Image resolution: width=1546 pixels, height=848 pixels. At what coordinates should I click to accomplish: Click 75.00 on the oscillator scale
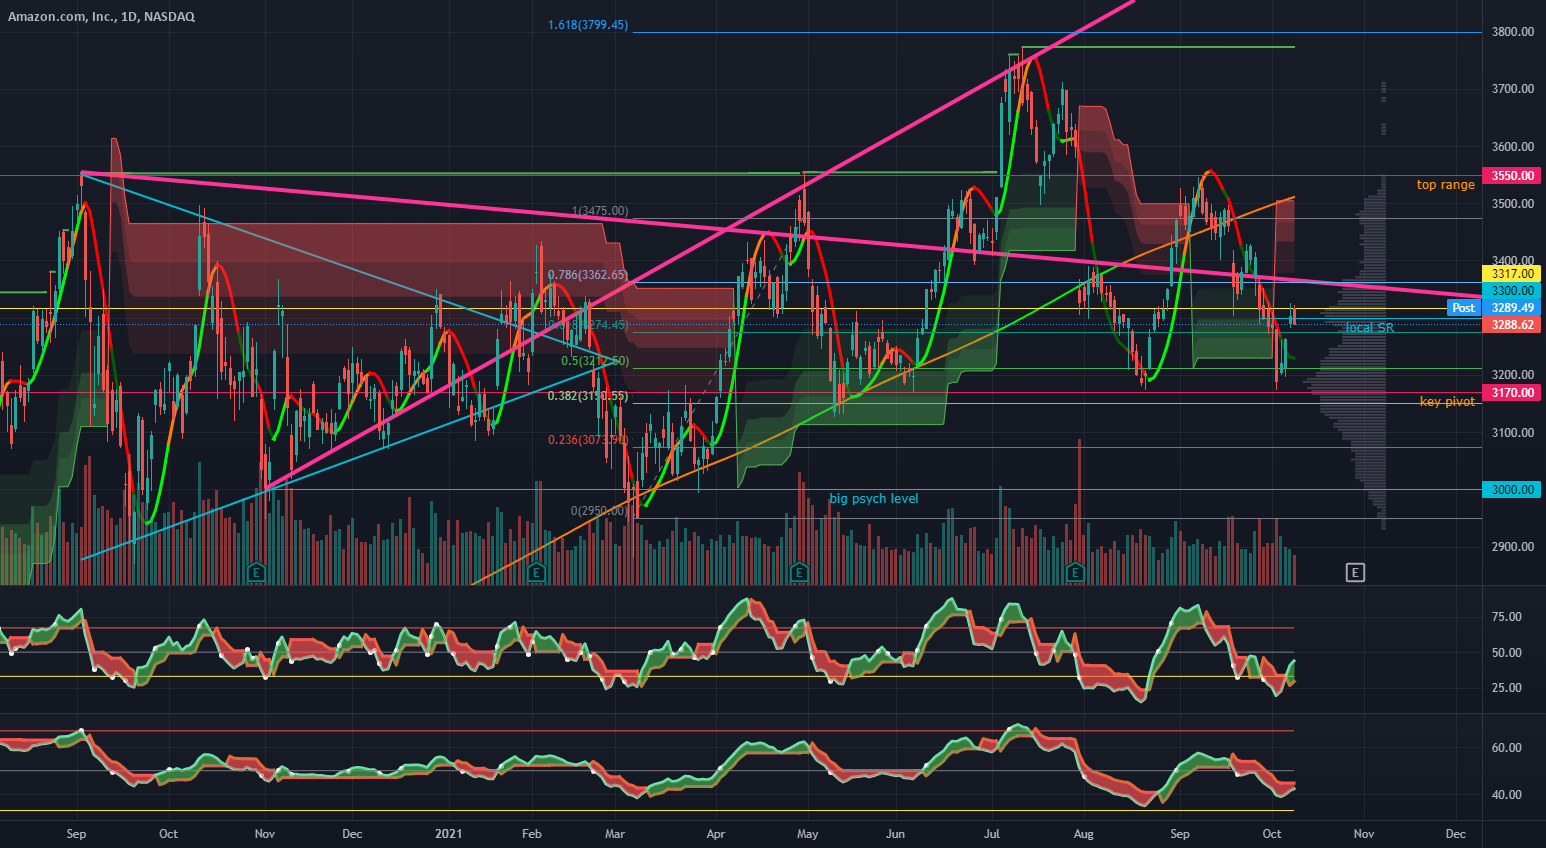coord(1506,617)
